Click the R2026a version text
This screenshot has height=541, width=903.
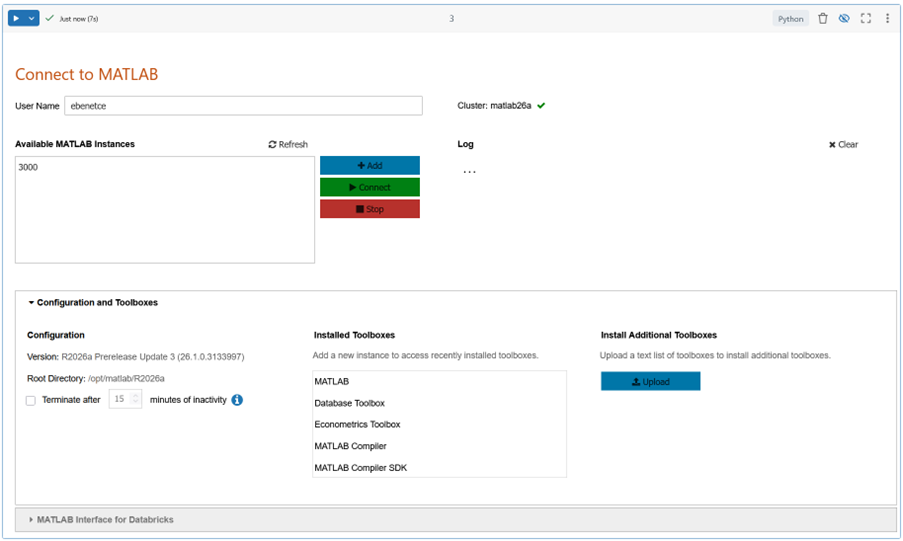point(153,357)
